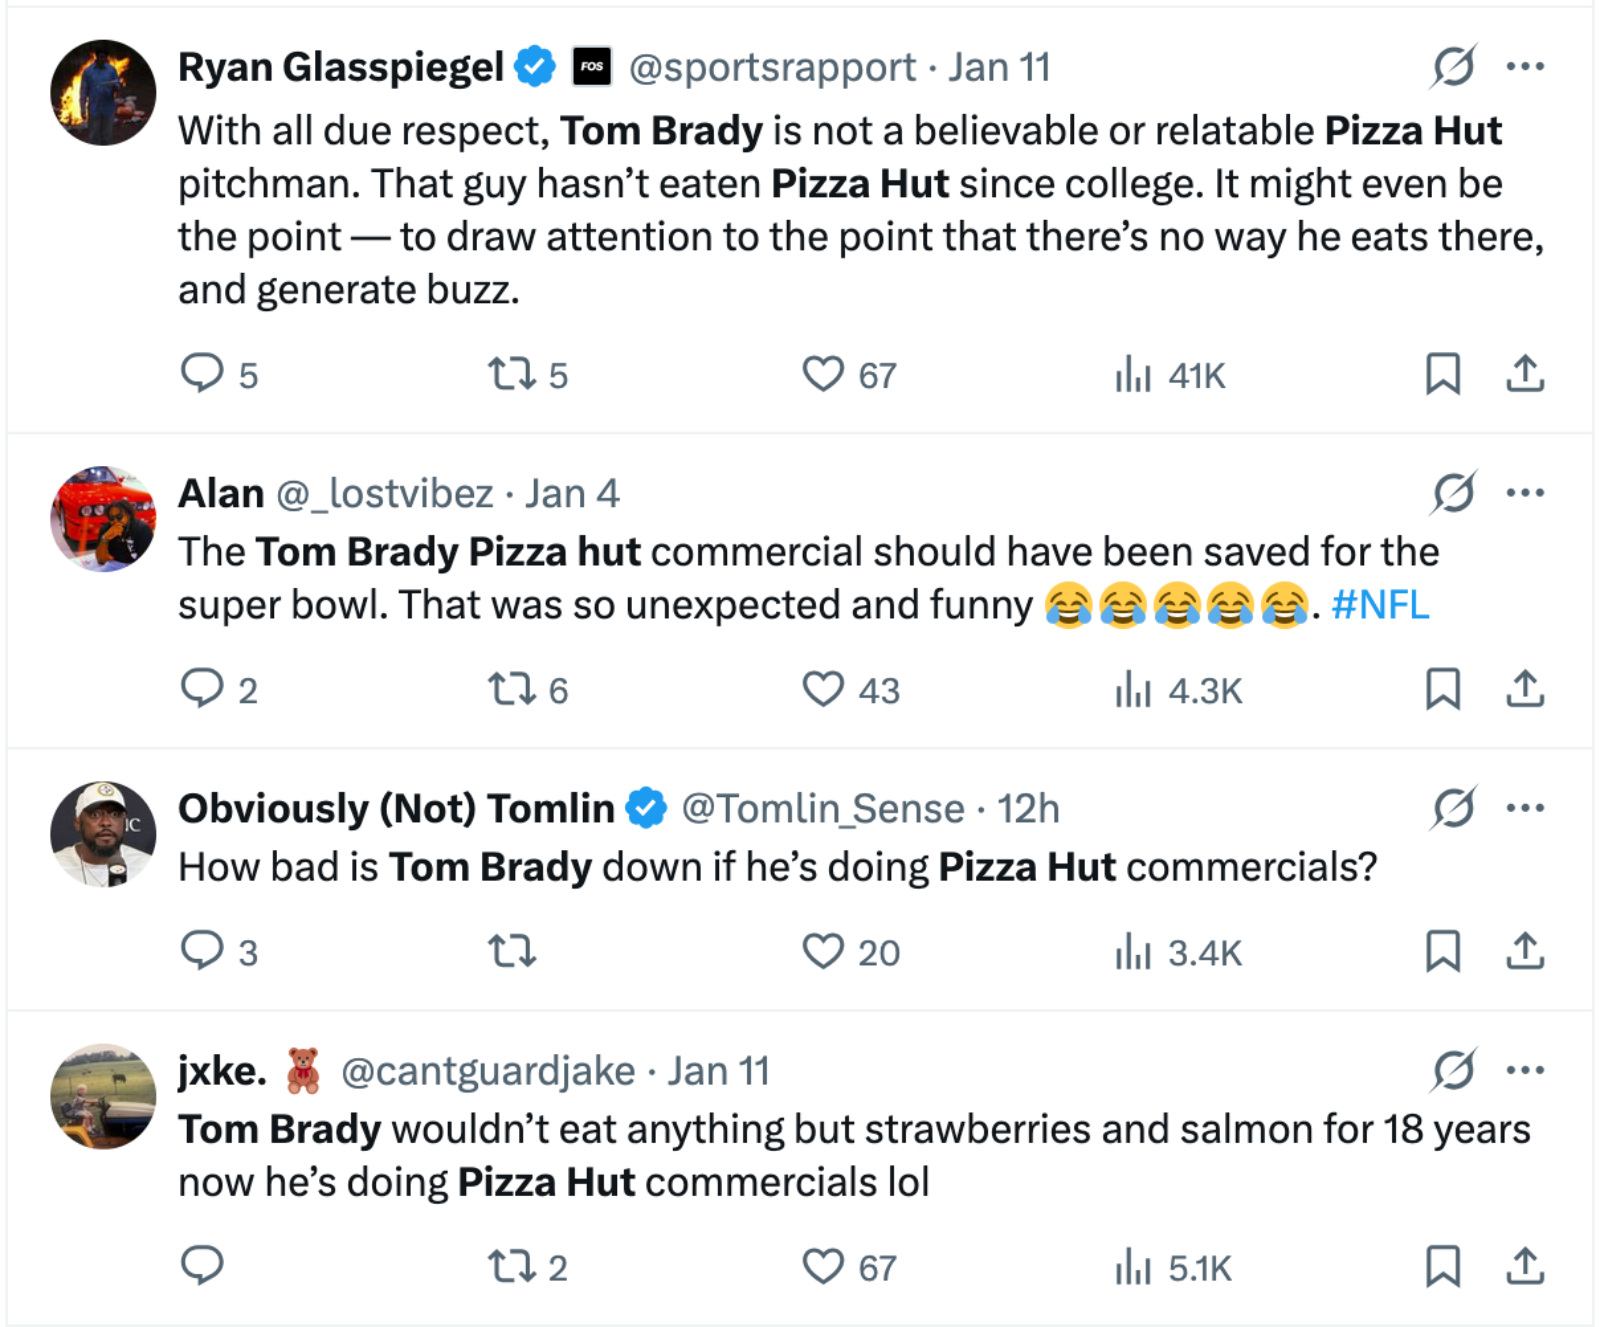Viewport: 1600px width, 1327px height.
Task: View analytics on Tomlin_Sense's tweet
Action: point(1133,952)
